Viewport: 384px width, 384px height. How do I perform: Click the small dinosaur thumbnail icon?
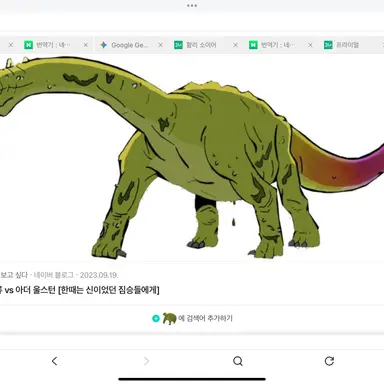[169, 318]
